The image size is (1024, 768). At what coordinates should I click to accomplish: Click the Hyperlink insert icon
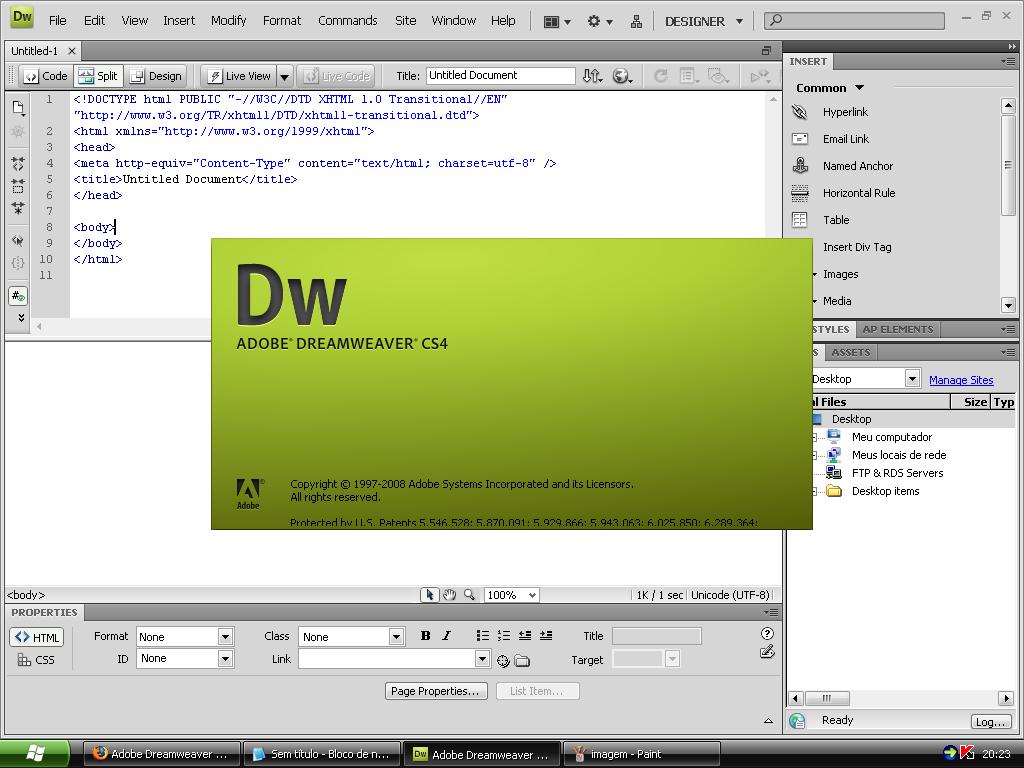pos(799,112)
